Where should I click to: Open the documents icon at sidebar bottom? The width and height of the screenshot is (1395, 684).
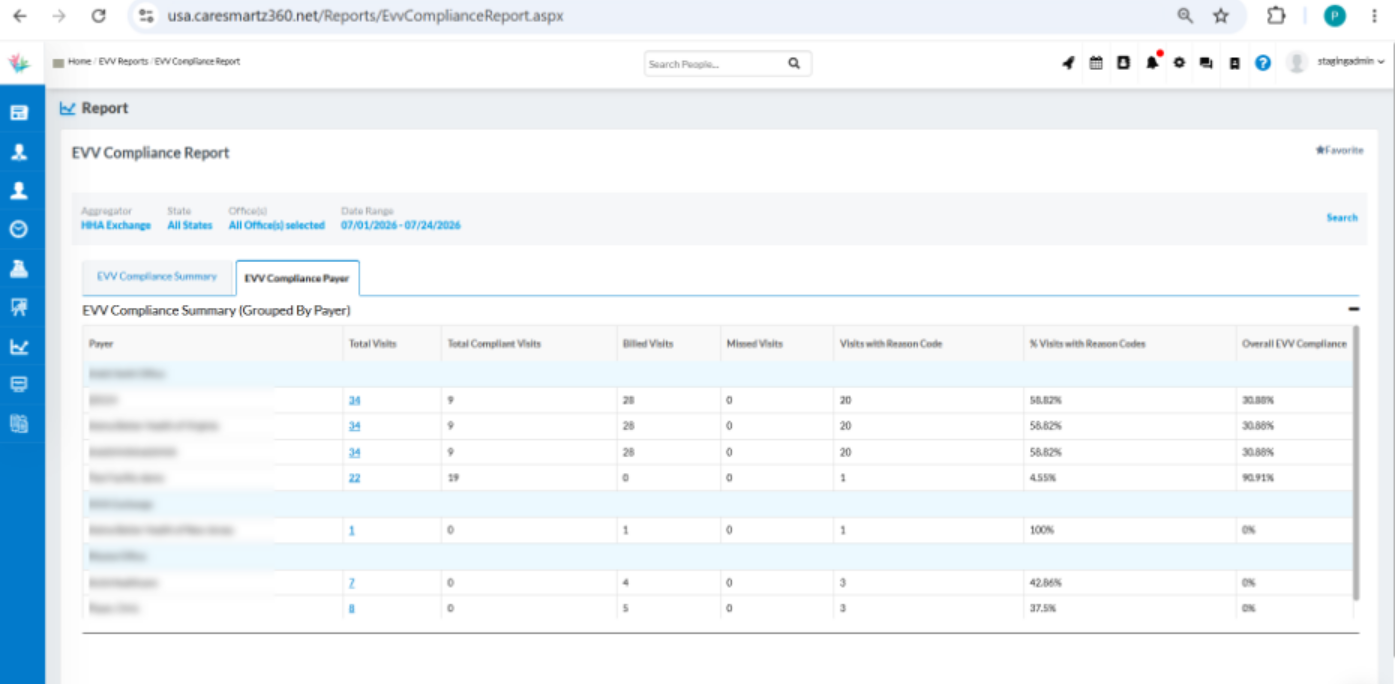pos(19,423)
